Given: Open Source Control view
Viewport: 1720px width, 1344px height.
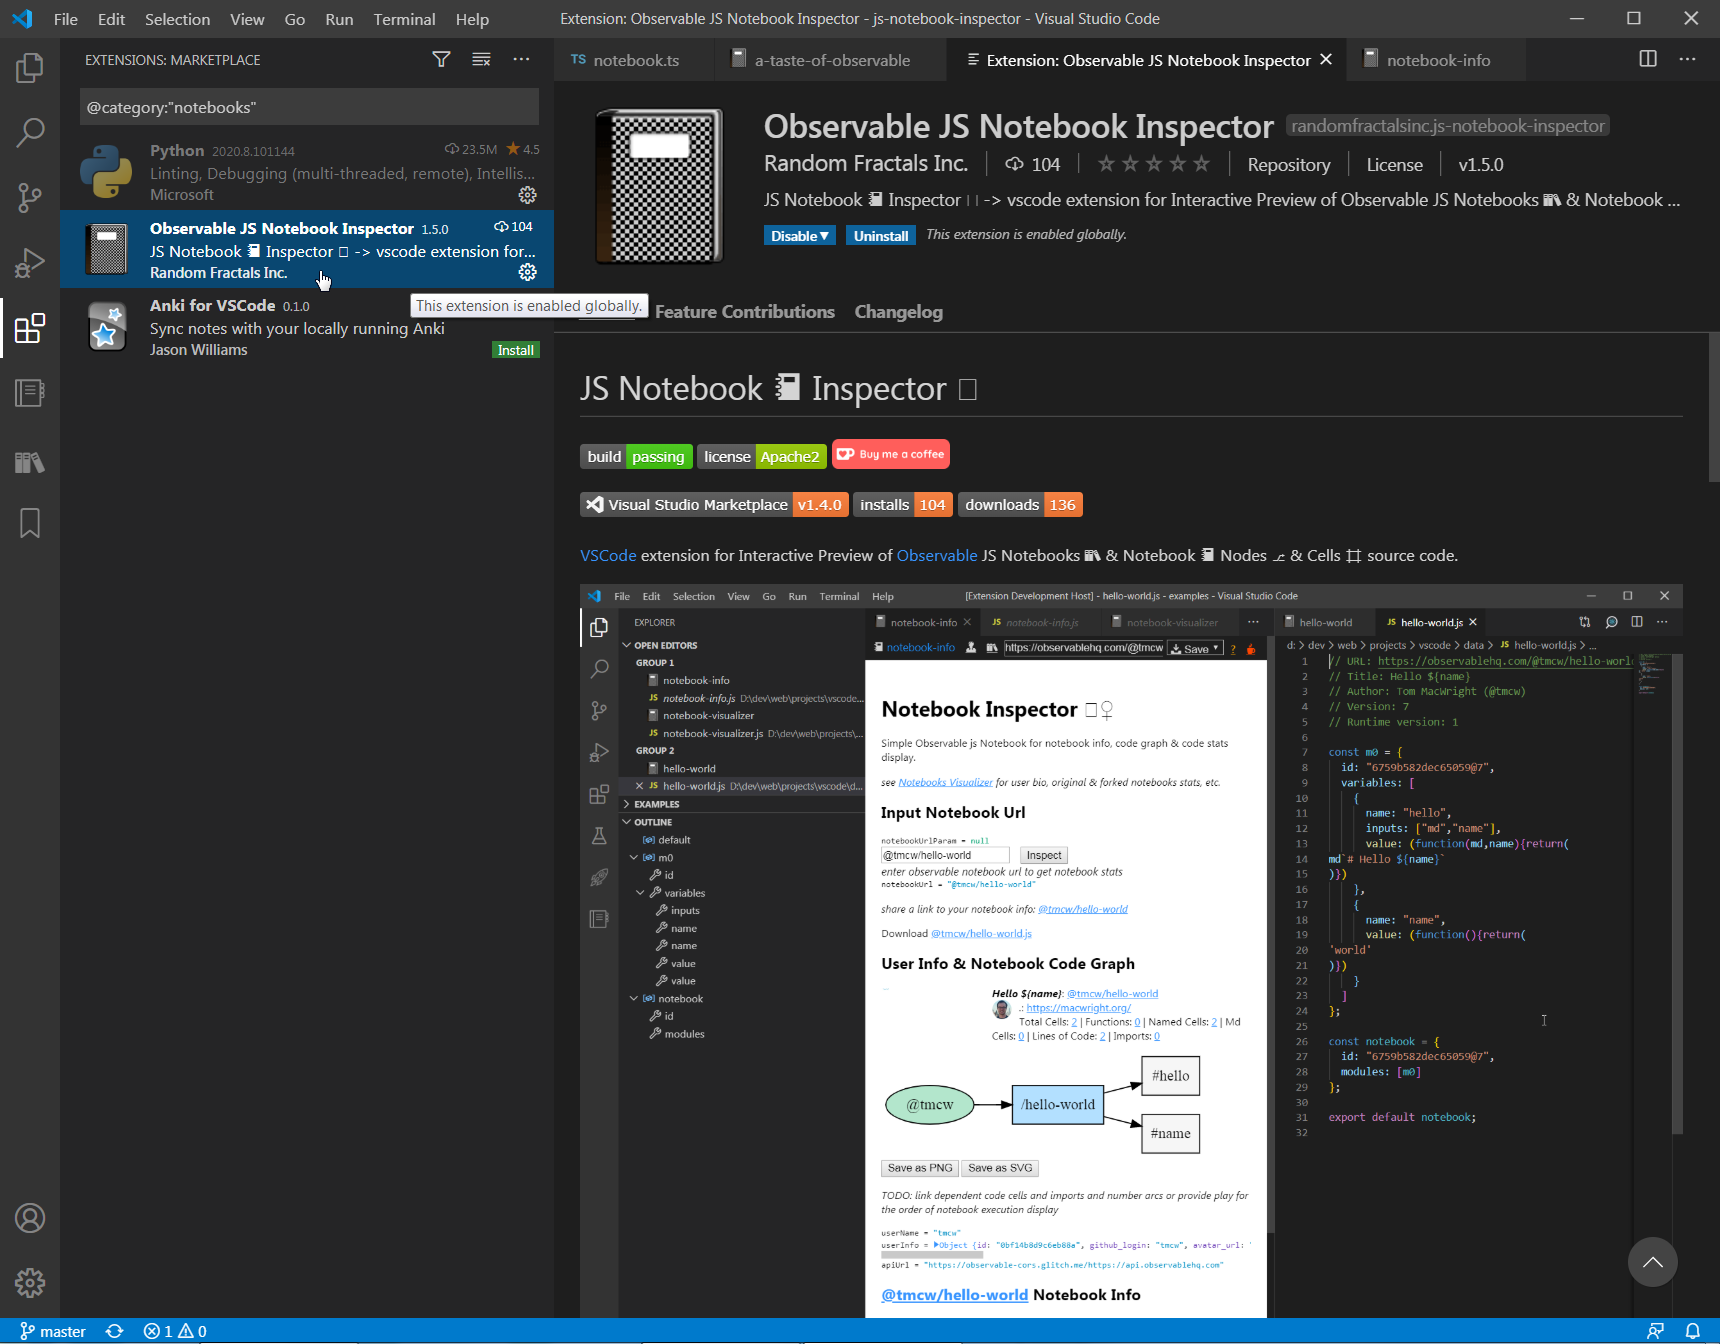Looking at the screenshot, I should [30, 197].
